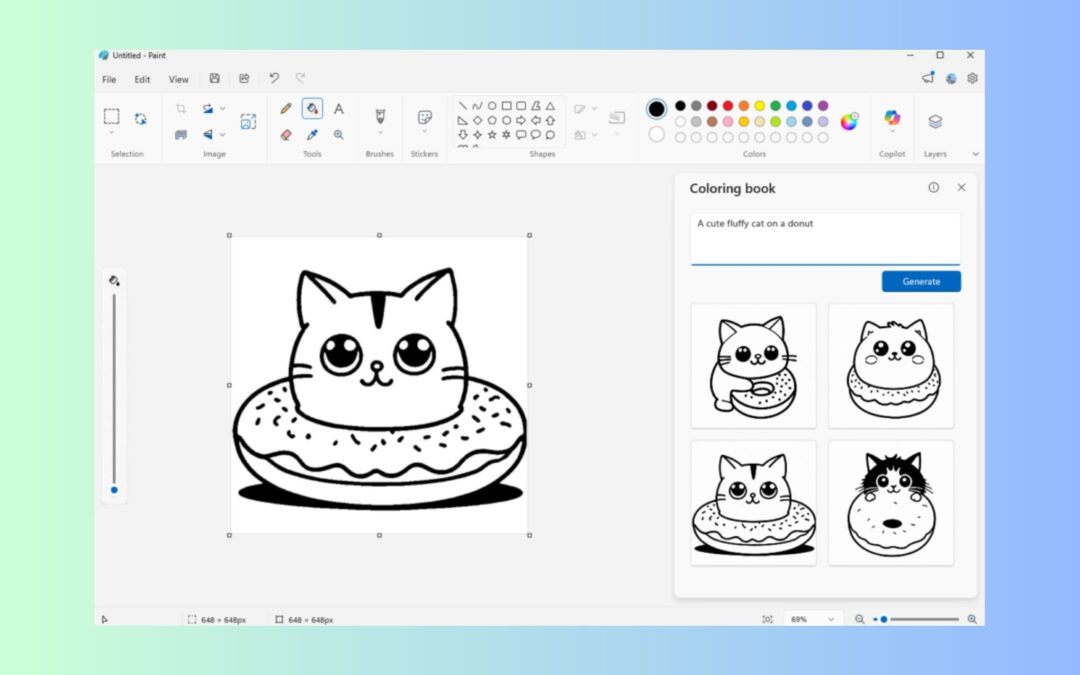Open the Layers panel
Viewport: 1080px width, 675px height.
click(935, 120)
